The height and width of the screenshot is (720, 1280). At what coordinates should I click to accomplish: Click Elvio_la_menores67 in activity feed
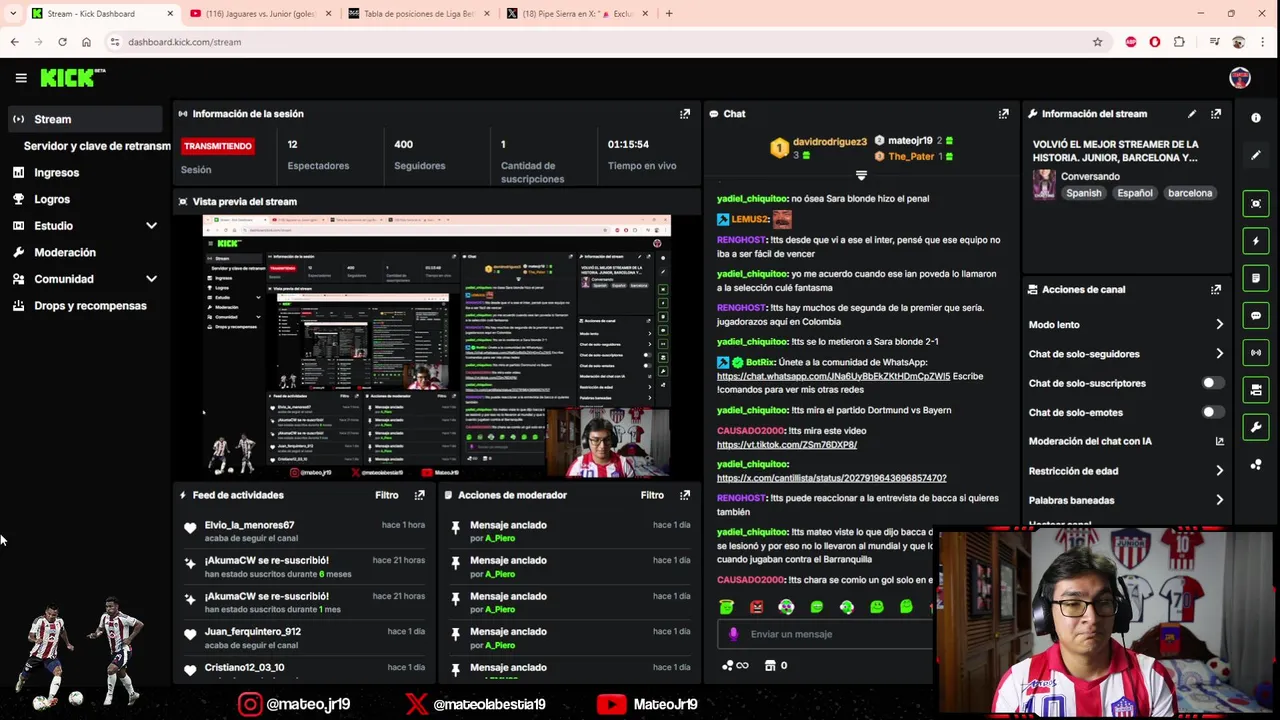249,525
